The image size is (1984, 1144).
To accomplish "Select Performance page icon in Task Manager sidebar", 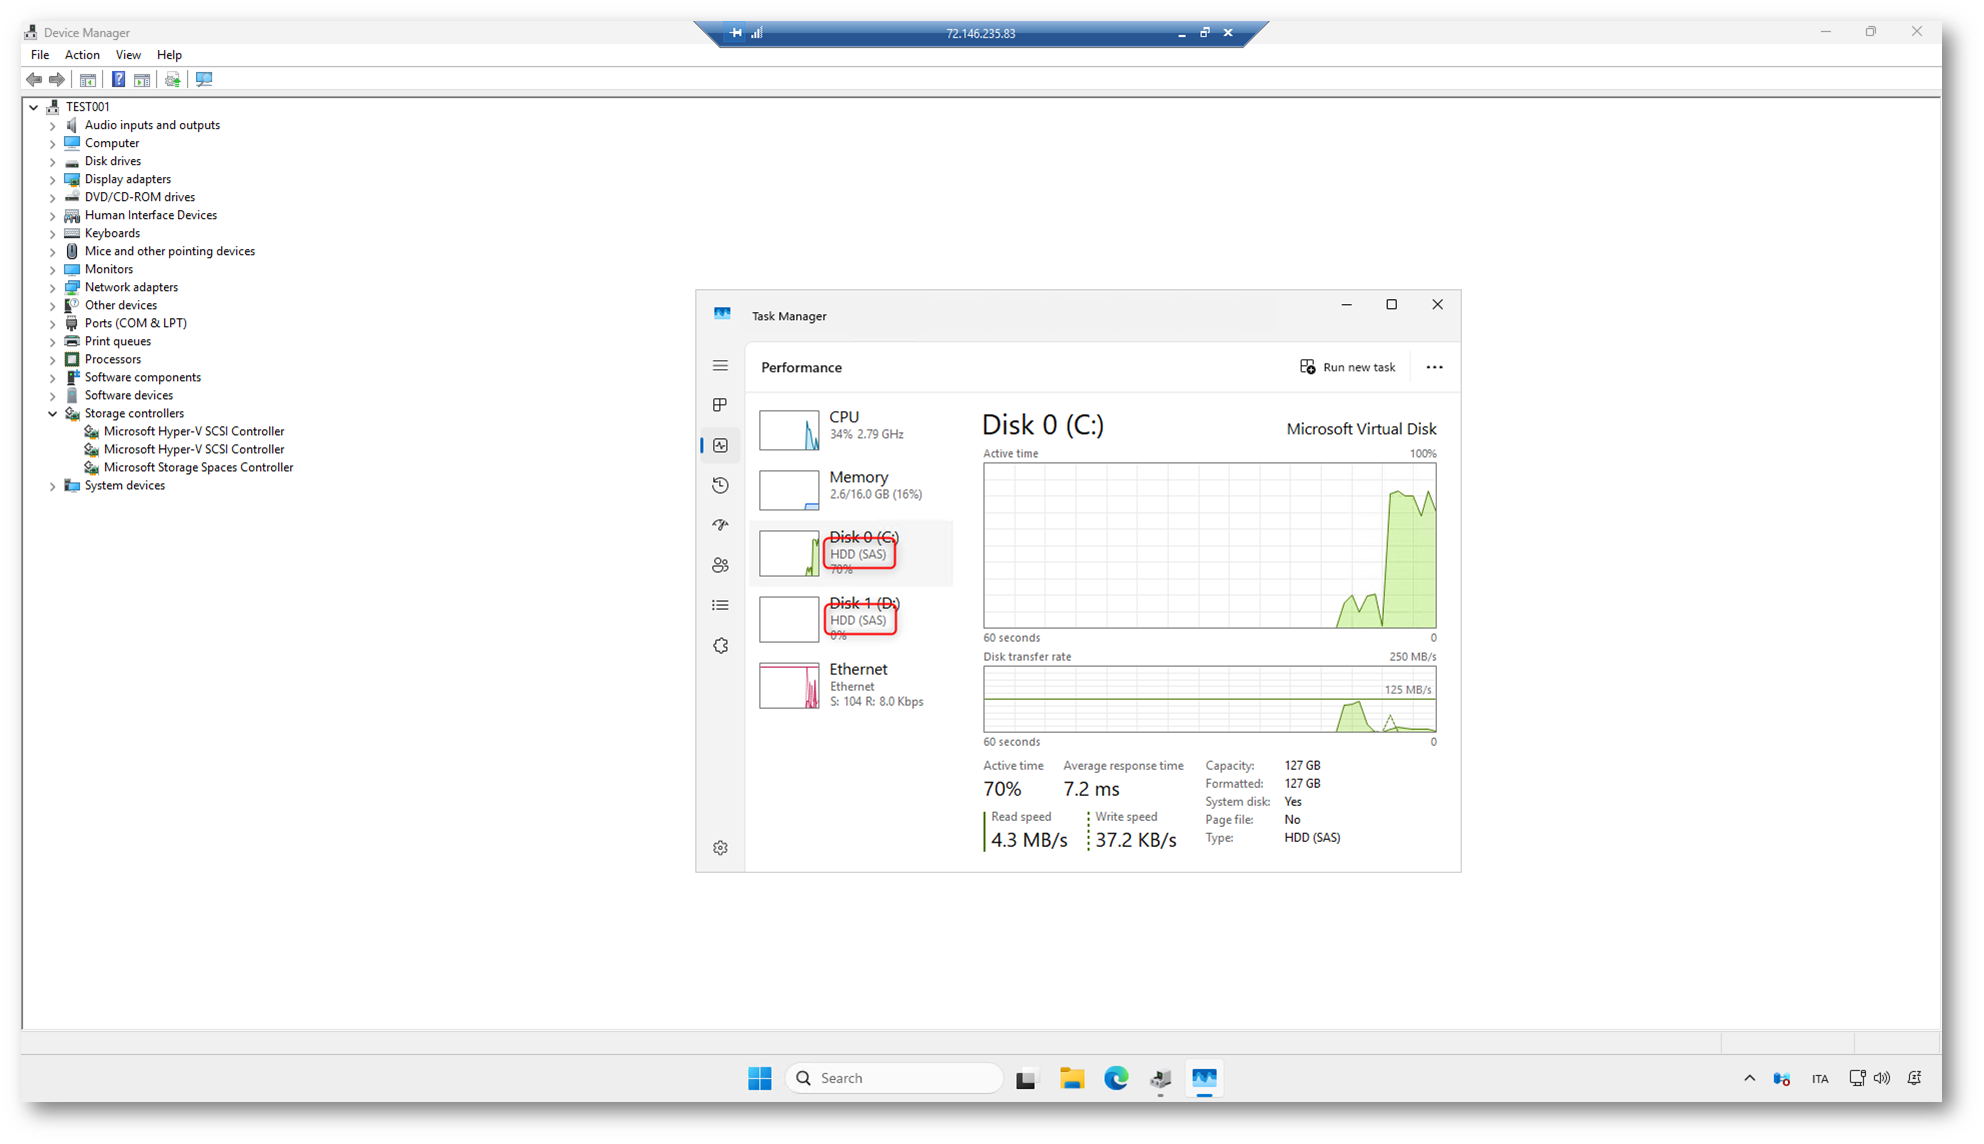I will tap(720, 445).
